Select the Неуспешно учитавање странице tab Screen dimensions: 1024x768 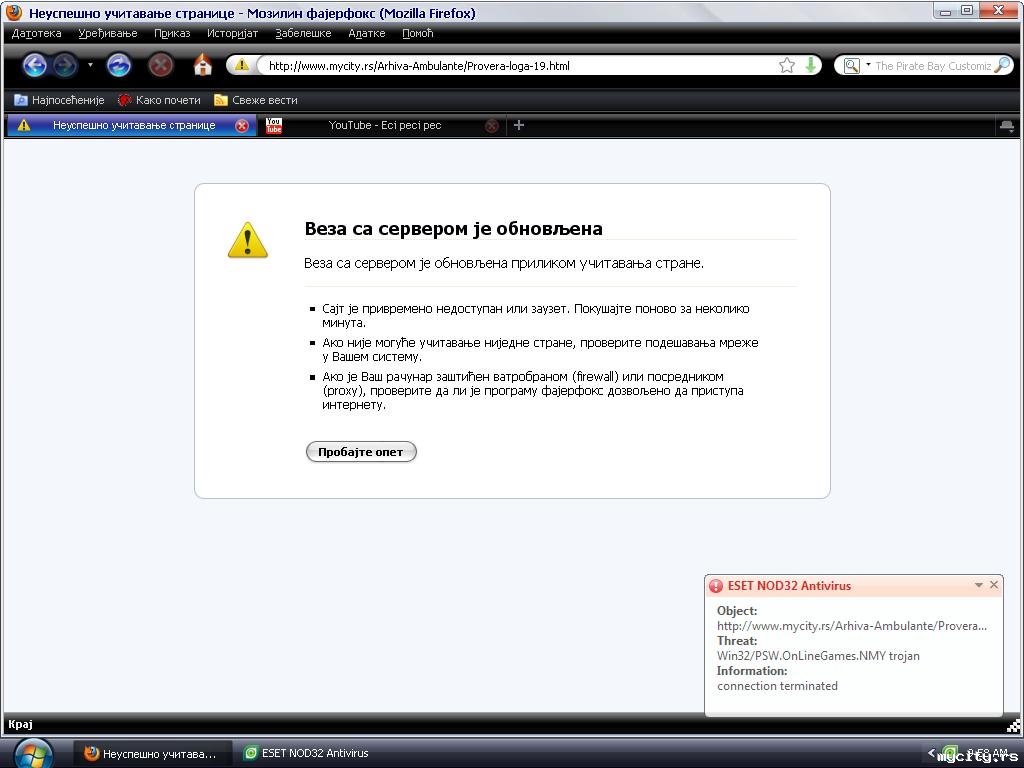(131, 125)
